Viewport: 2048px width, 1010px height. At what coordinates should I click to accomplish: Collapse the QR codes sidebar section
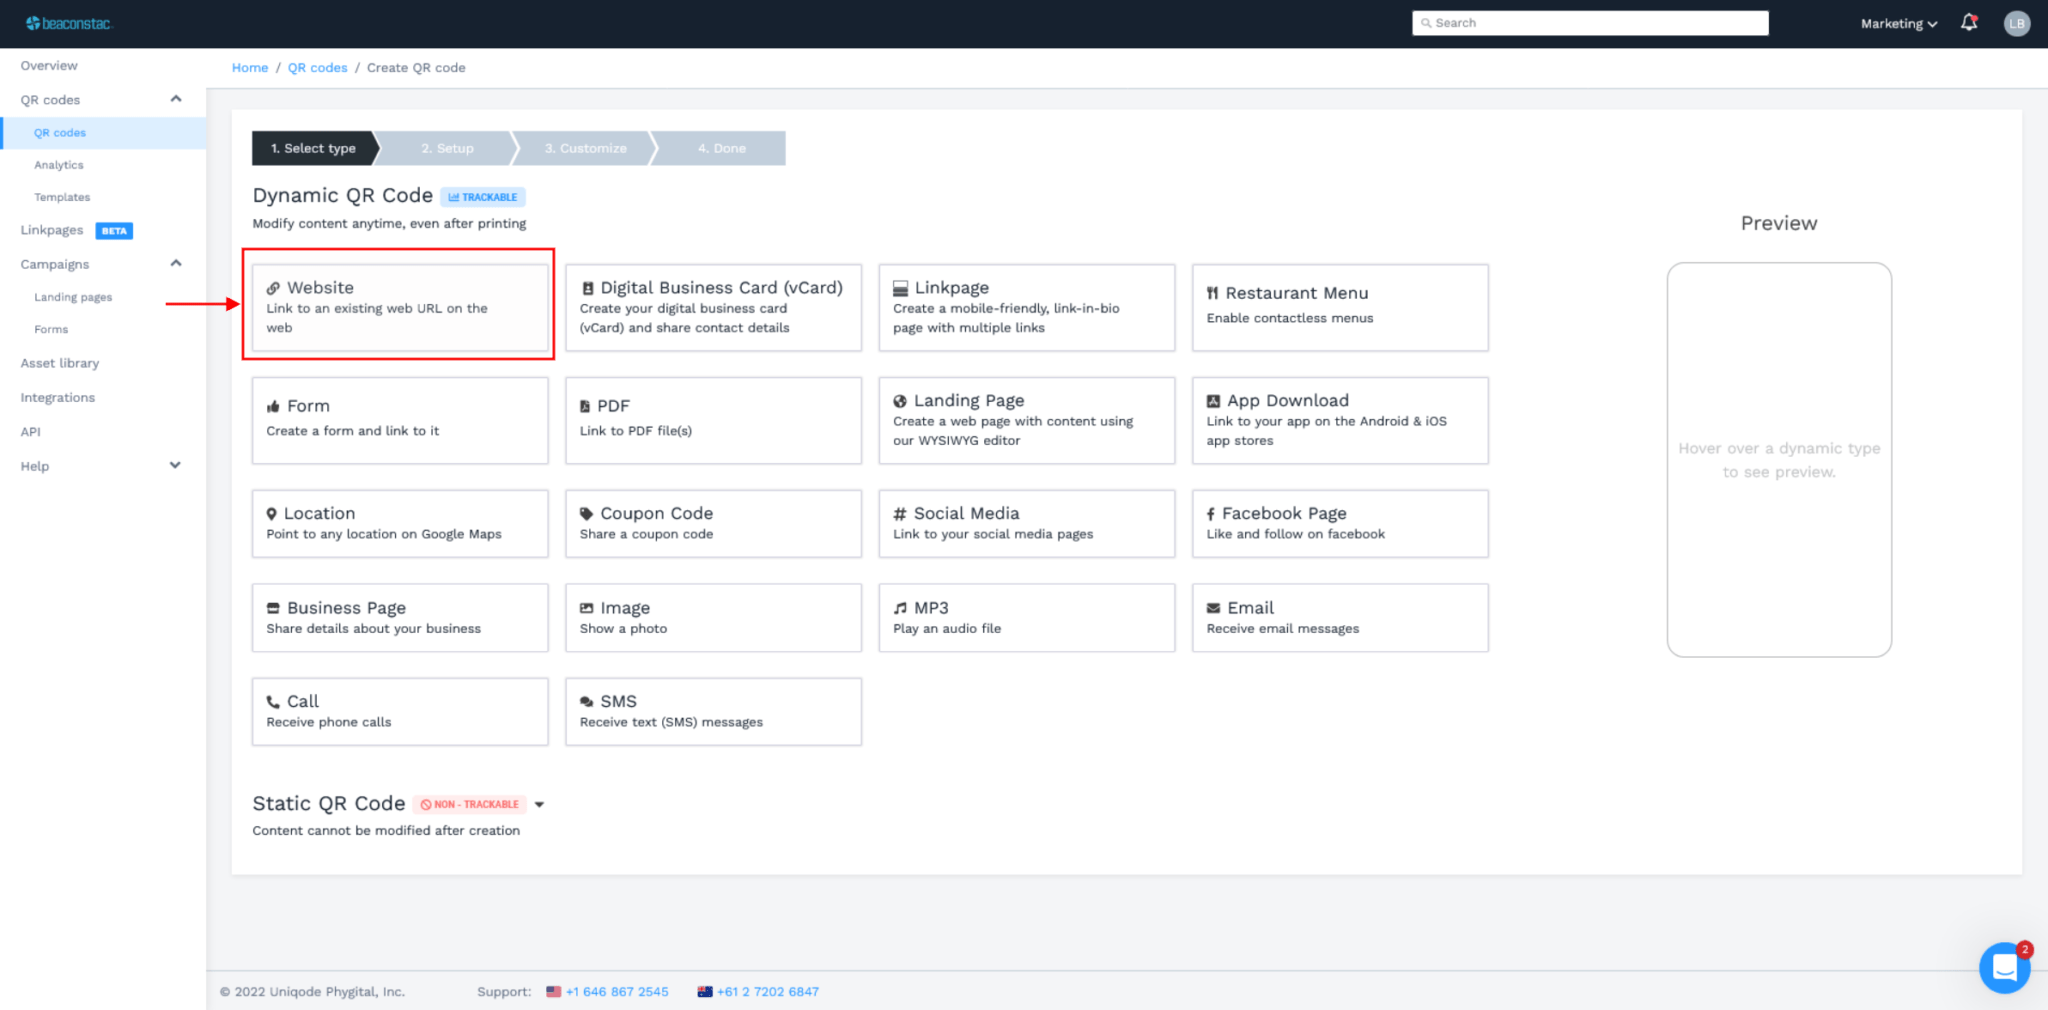point(176,99)
